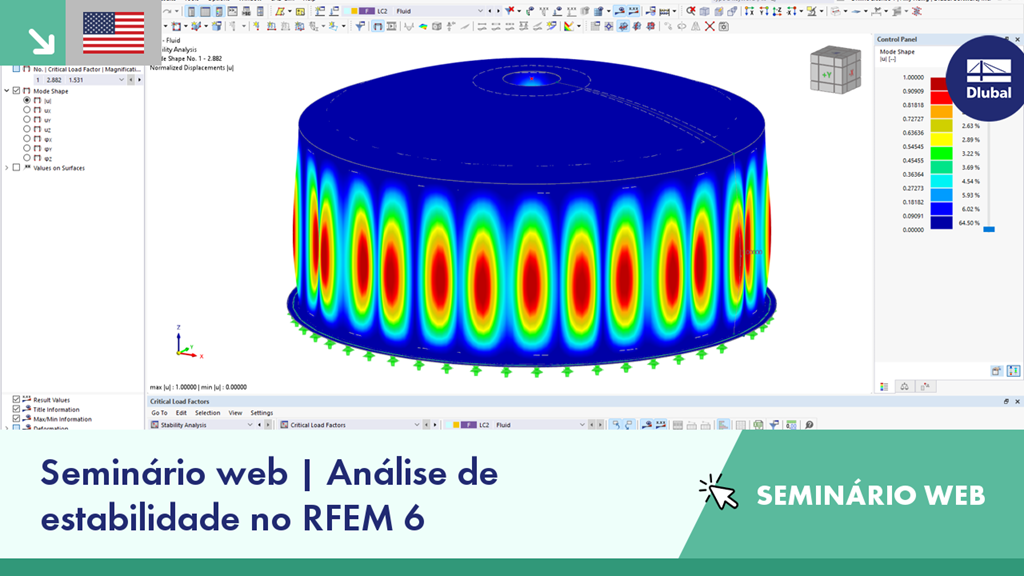Click the third Control Panel tab icon
Screen dimensions: 1024x576
click(x=925, y=387)
